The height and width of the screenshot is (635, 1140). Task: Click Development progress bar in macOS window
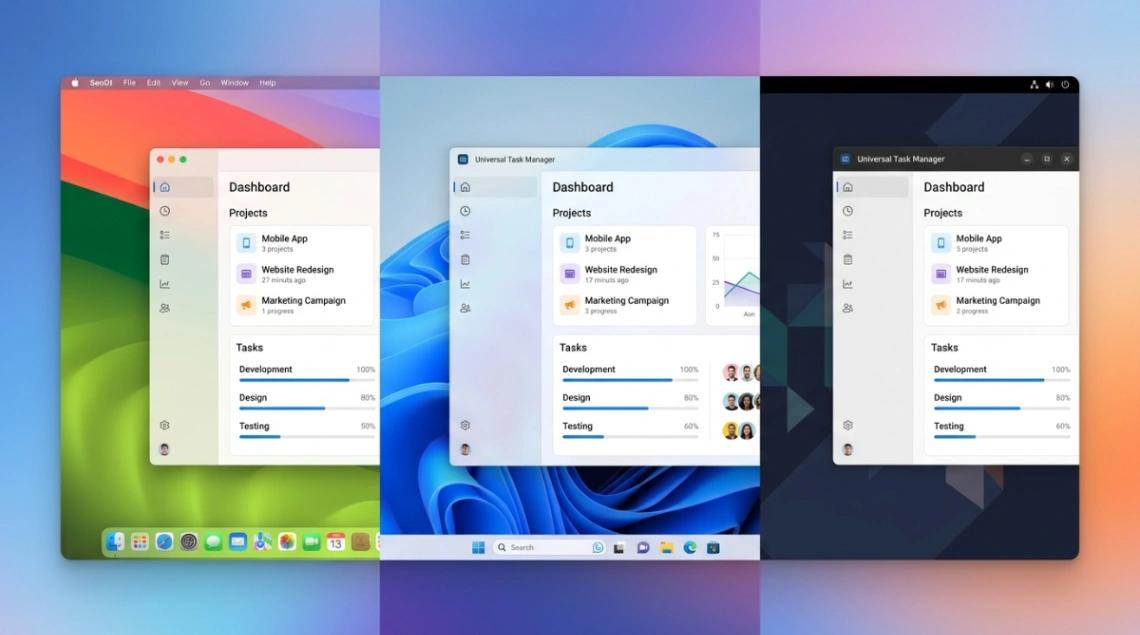click(307, 380)
